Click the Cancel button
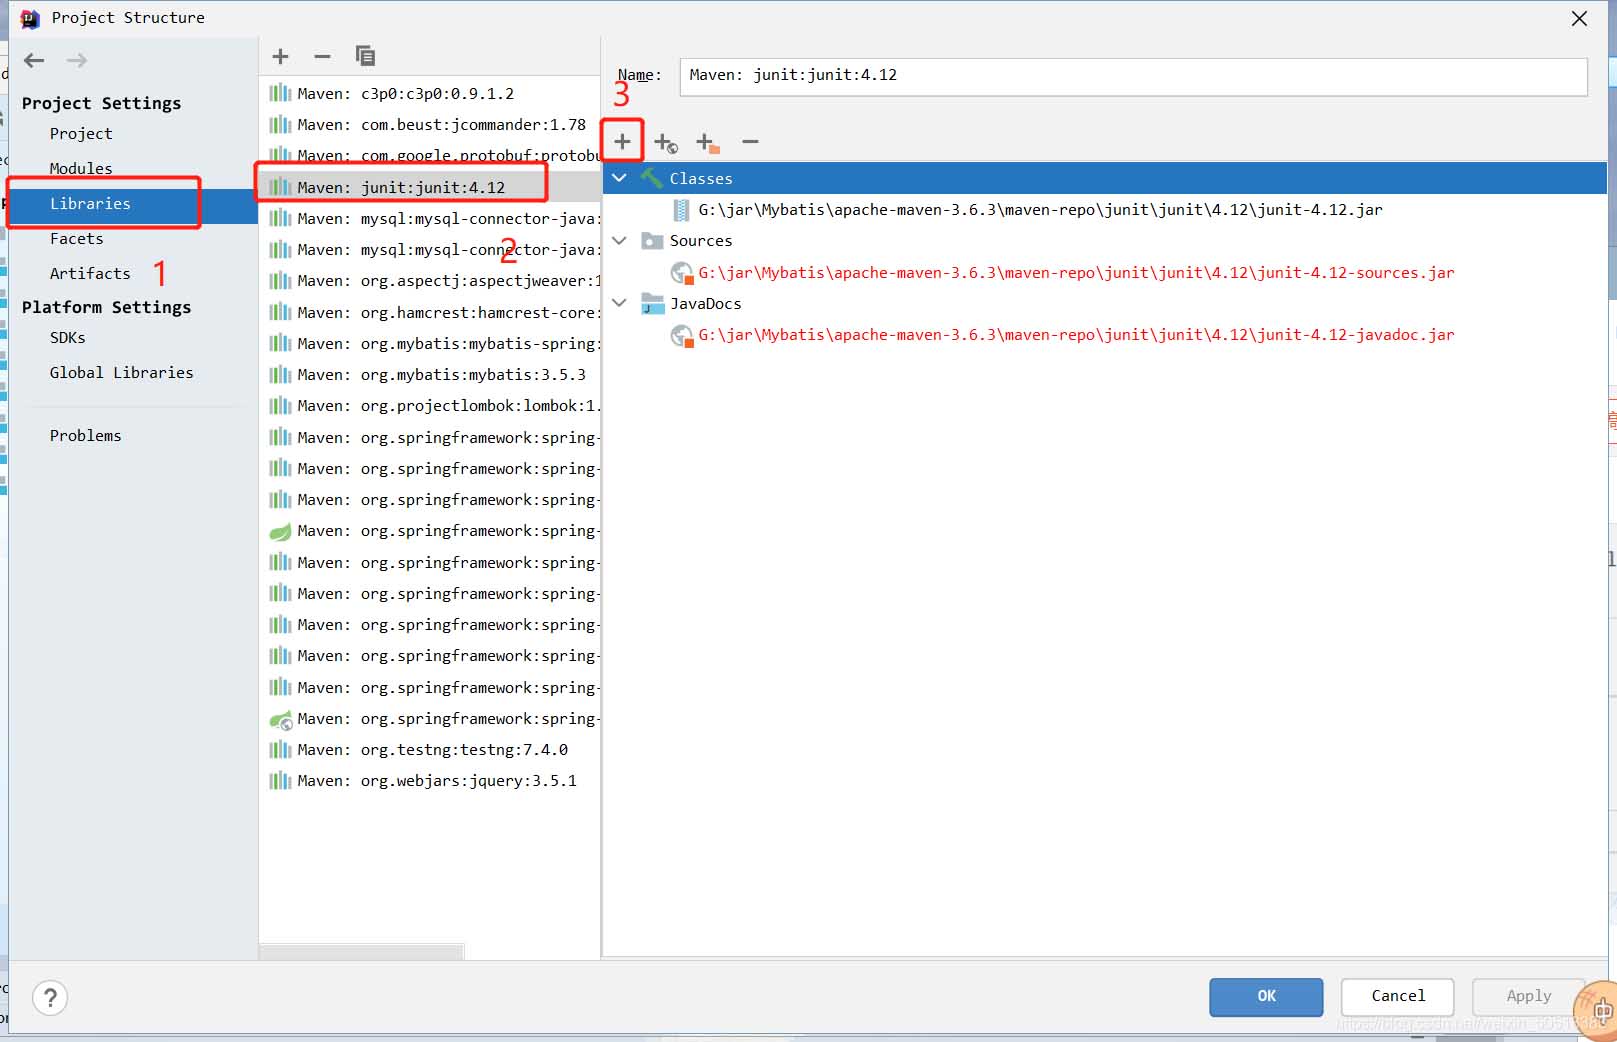The image size is (1617, 1042). [x=1398, y=996]
